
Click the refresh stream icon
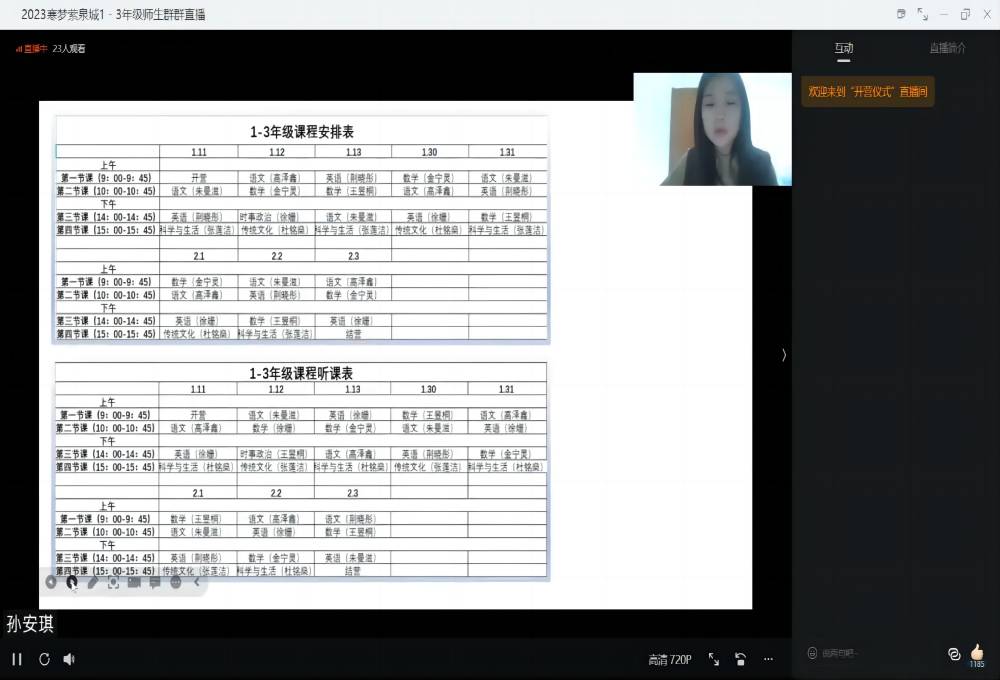pos(44,659)
